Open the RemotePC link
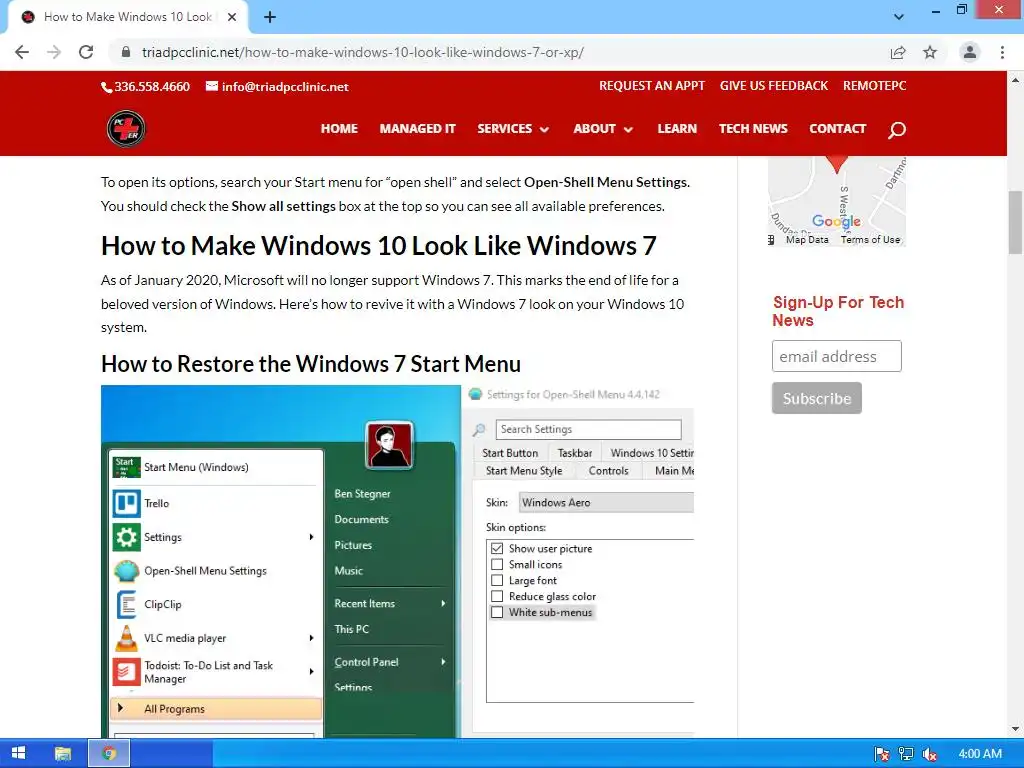The width and height of the screenshot is (1024, 768). click(874, 86)
